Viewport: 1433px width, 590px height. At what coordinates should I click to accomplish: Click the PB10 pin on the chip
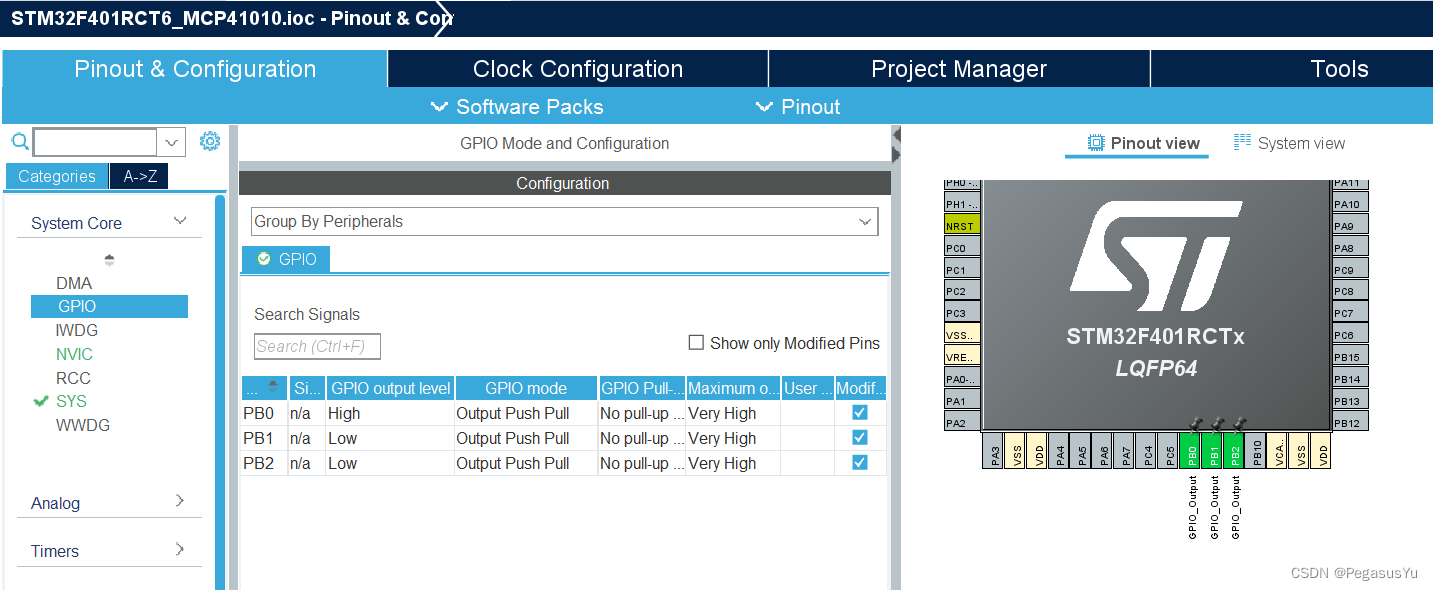click(x=1257, y=451)
